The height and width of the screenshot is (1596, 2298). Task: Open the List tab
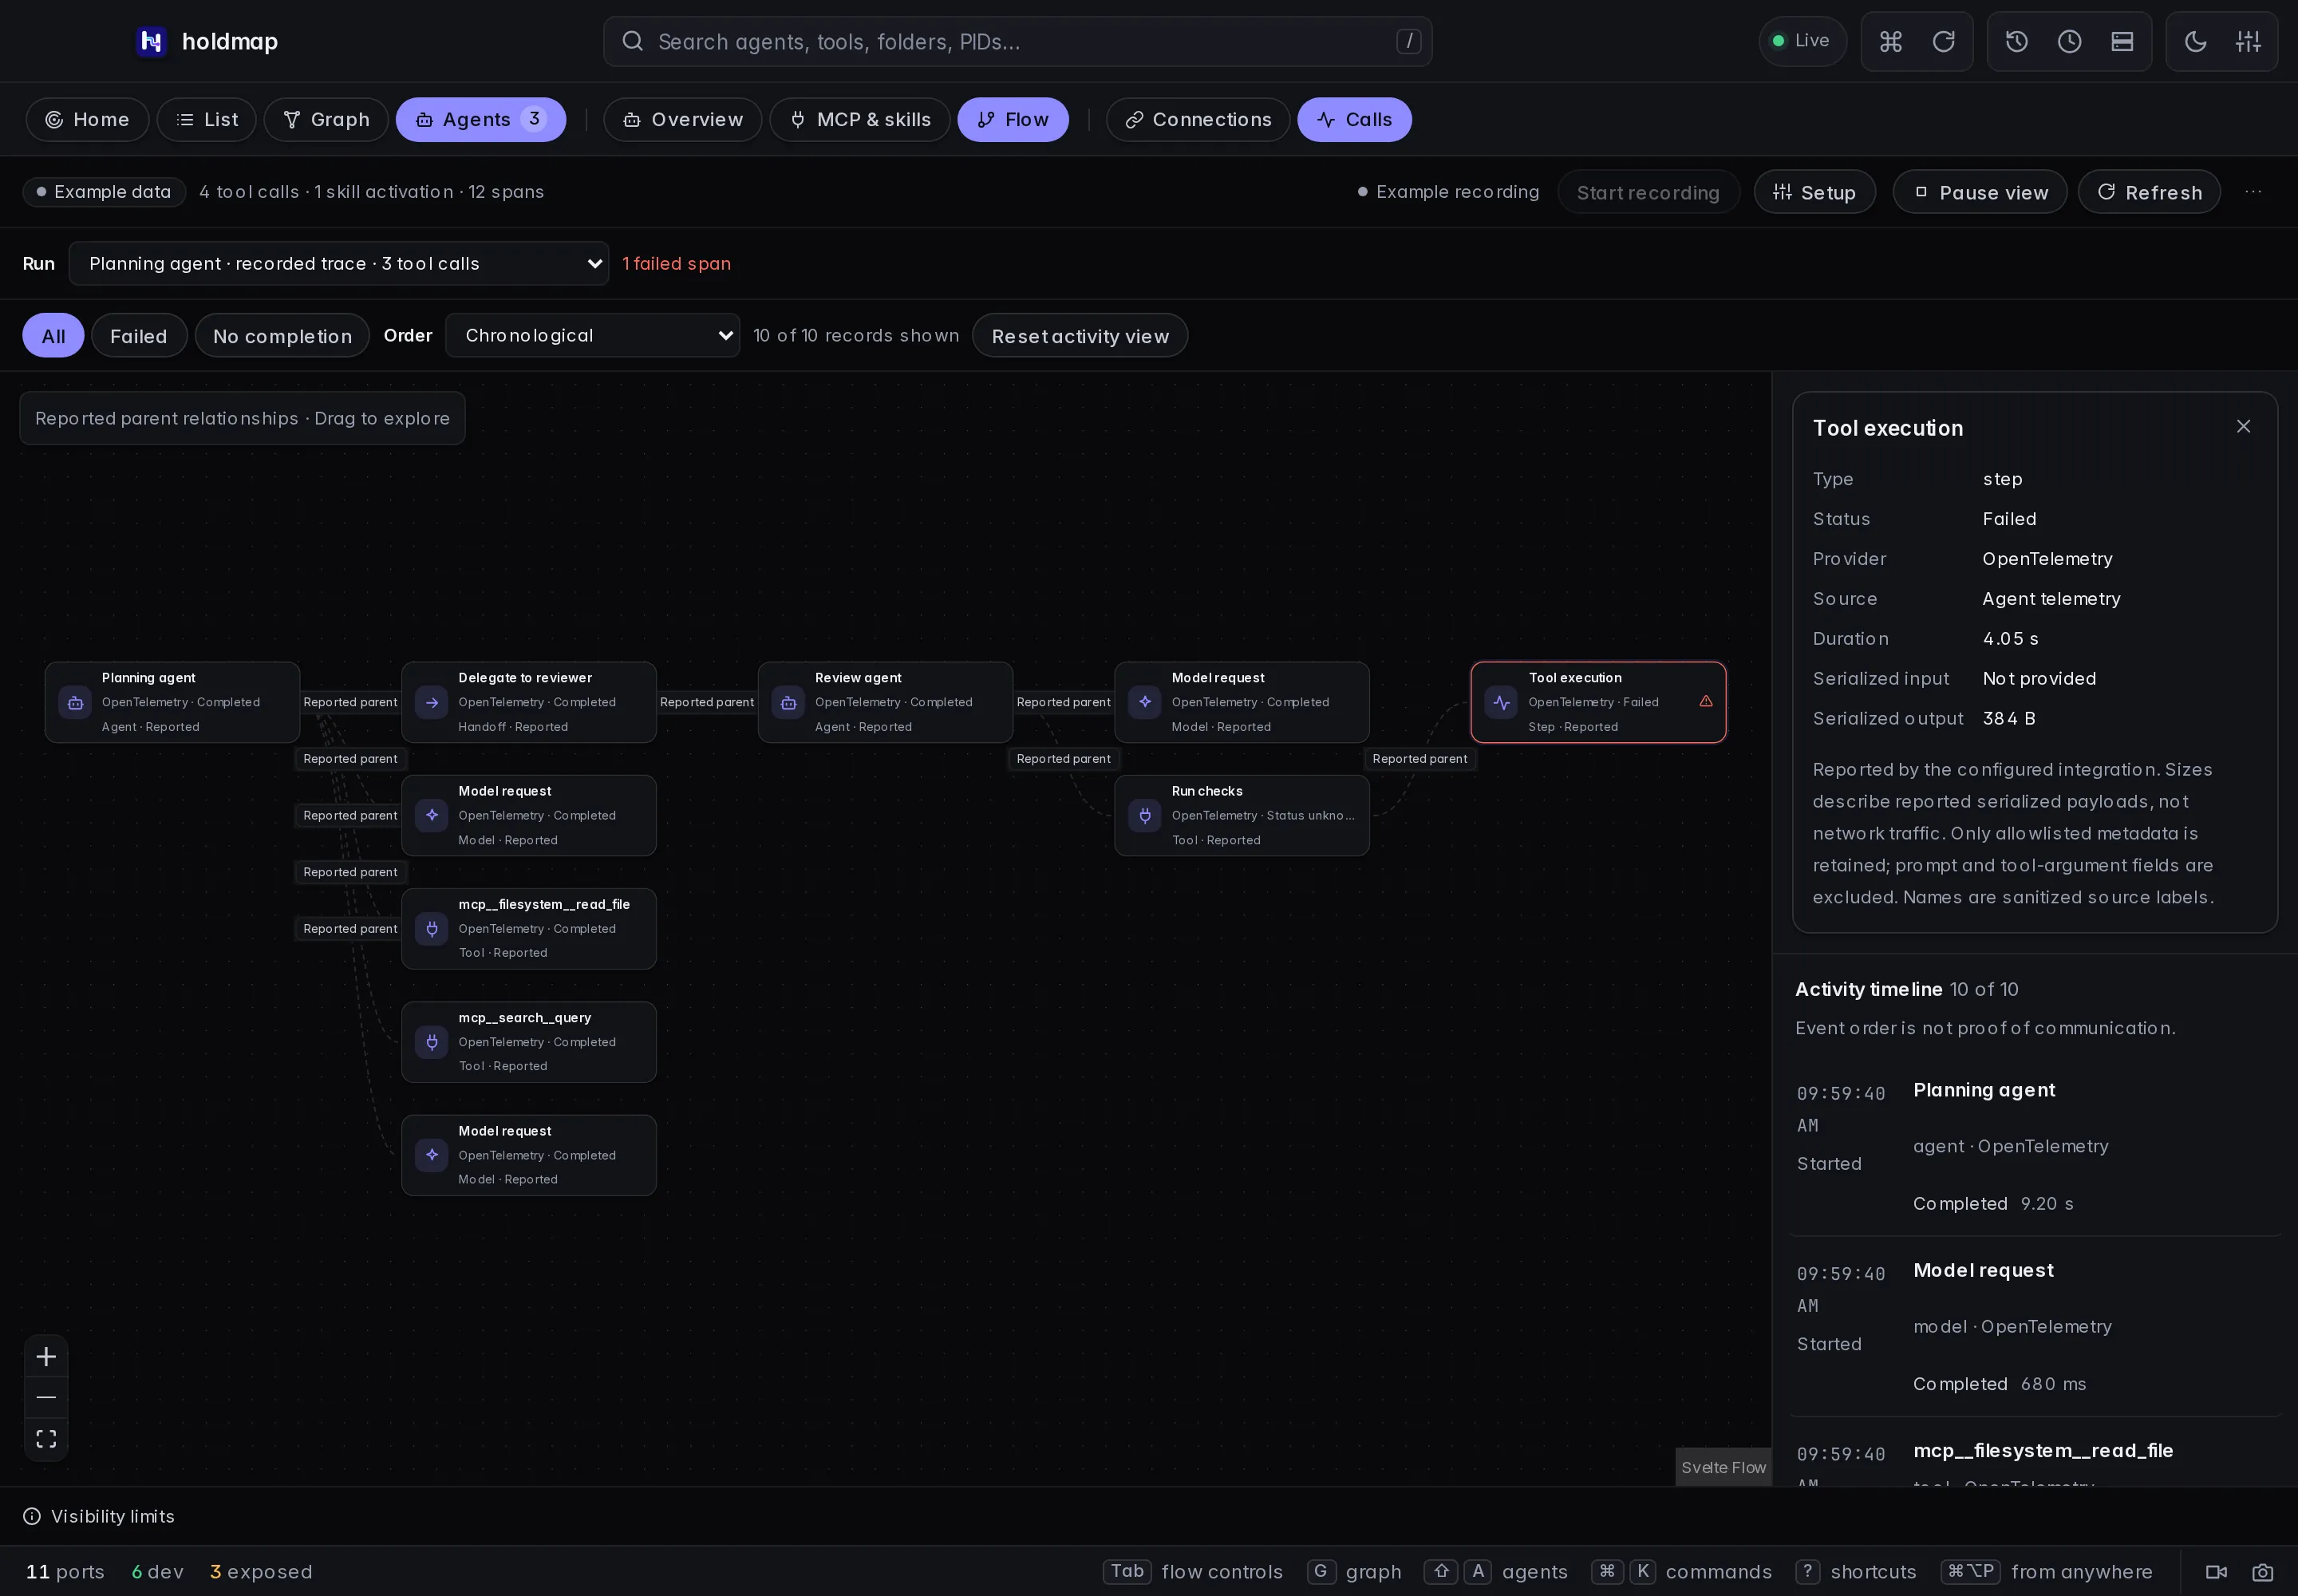pos(206,120)
